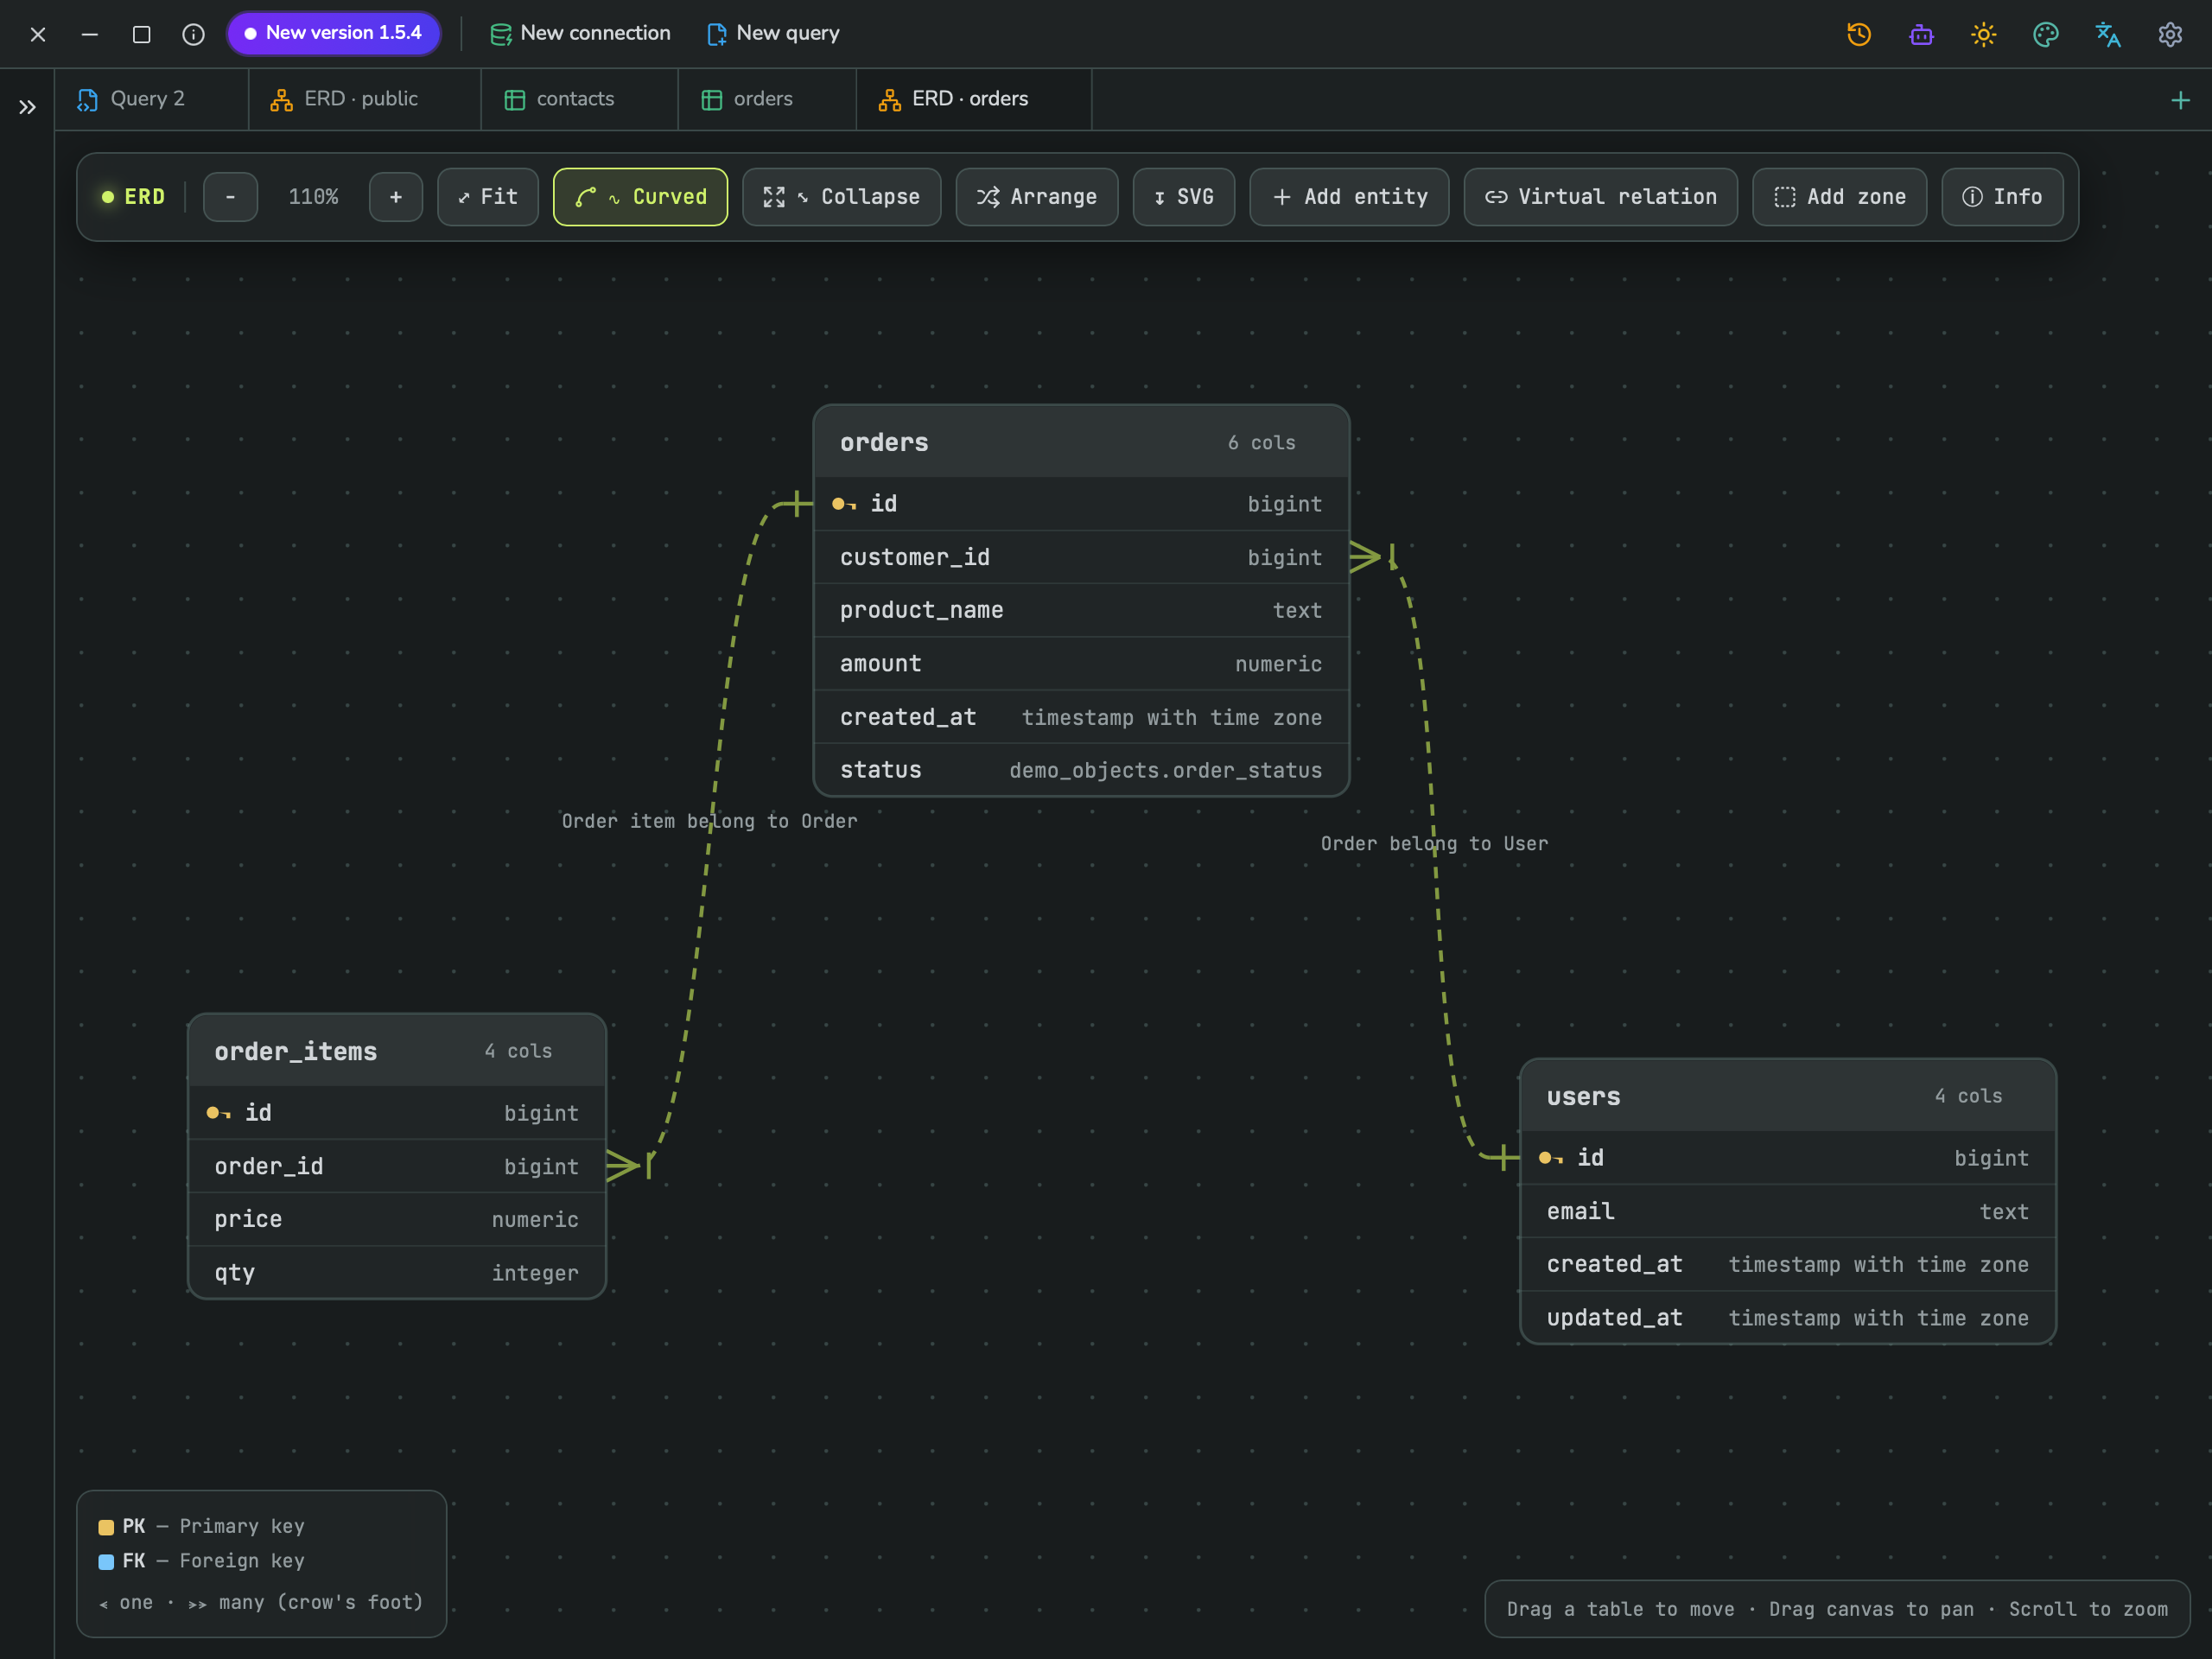The image size is (2212, 1659).
Task: Open the color palette theme icon
Action: (2046, 34)
